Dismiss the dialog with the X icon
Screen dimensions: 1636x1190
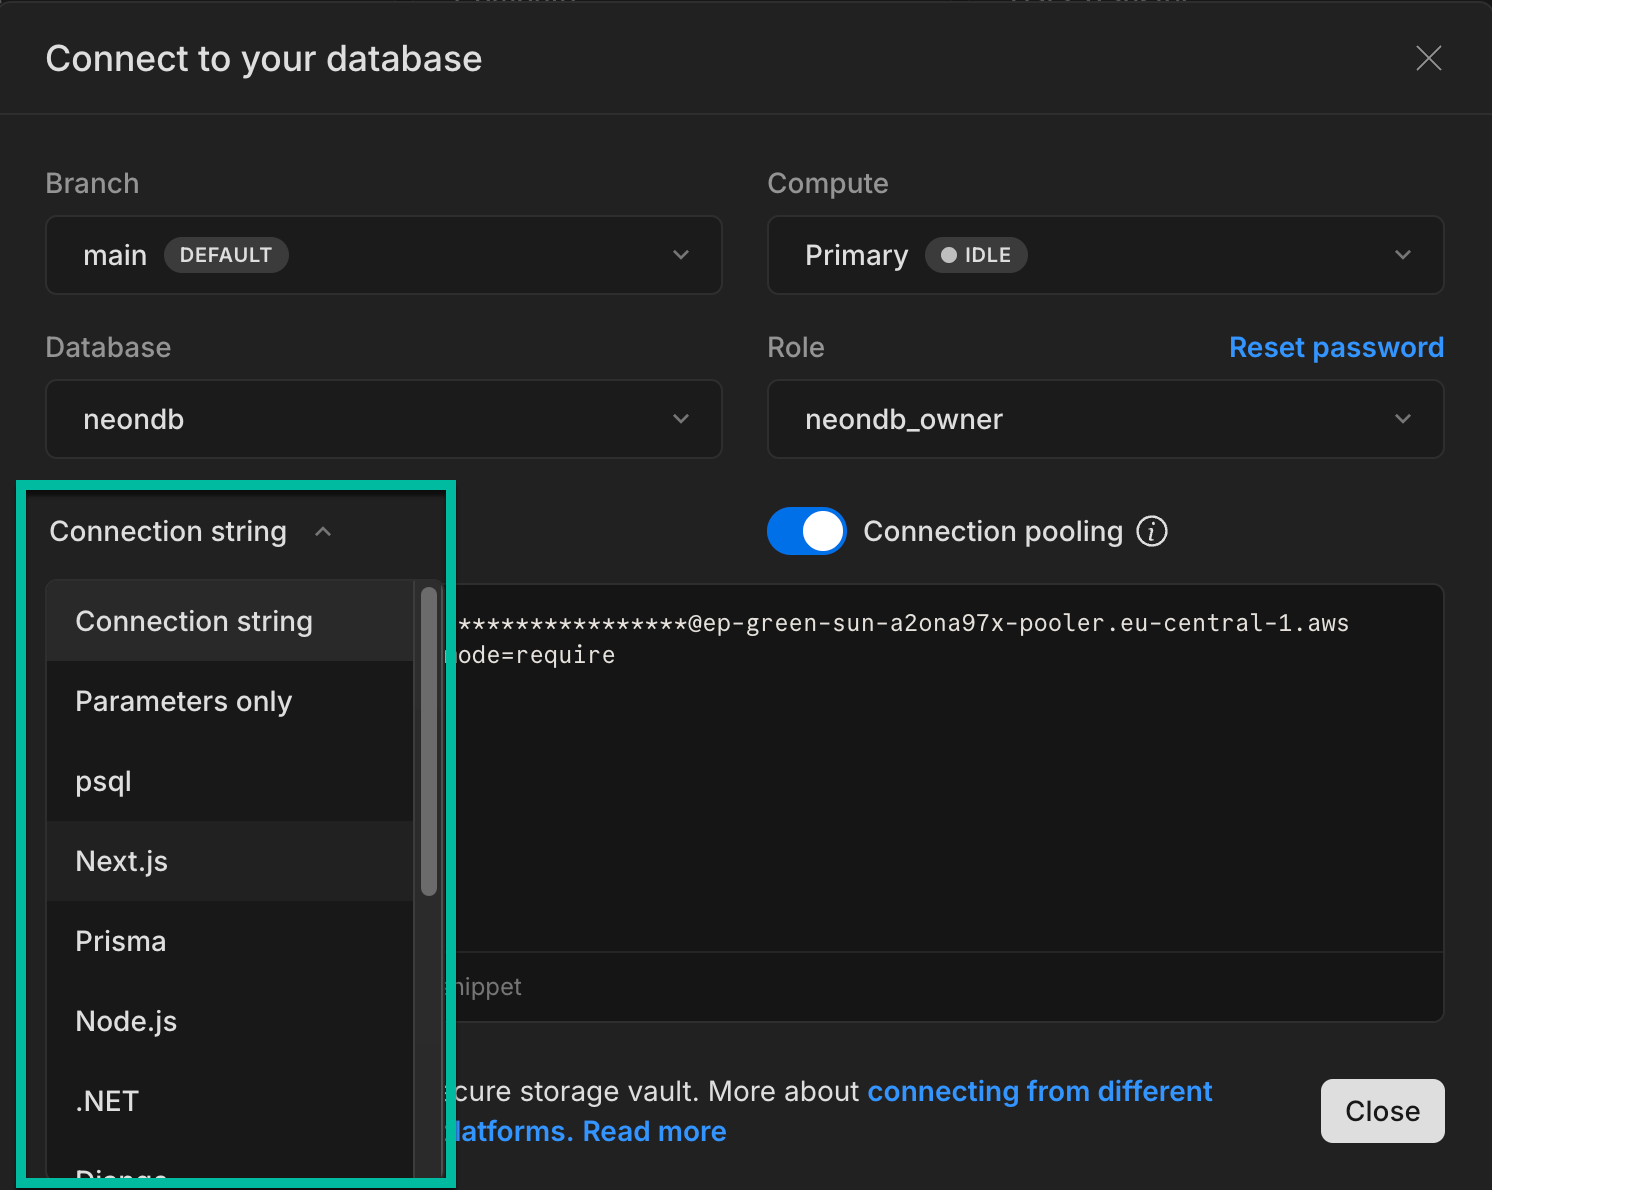(x=1428, y=58)
